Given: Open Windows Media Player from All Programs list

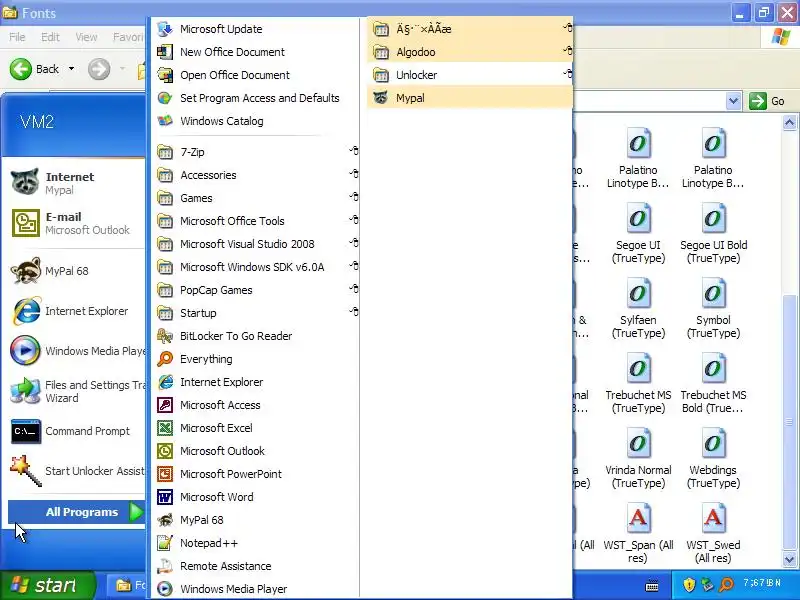Looking at the screenshot, I should (256, 589).
